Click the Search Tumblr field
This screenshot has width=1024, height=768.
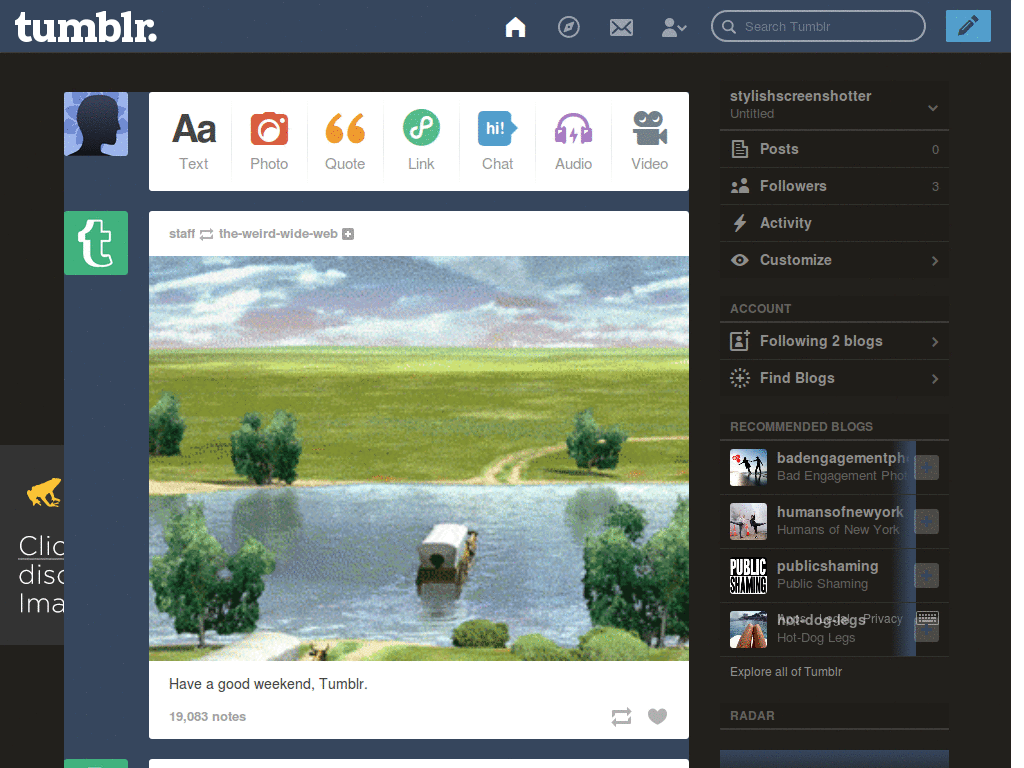[818, 27]
